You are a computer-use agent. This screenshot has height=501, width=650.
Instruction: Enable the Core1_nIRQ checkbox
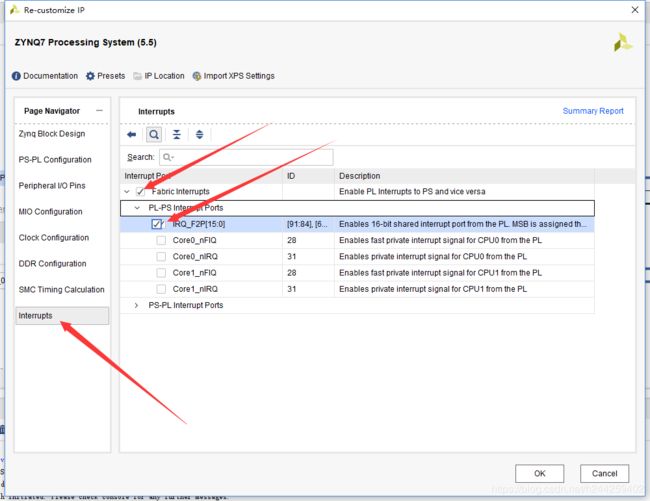161,289
